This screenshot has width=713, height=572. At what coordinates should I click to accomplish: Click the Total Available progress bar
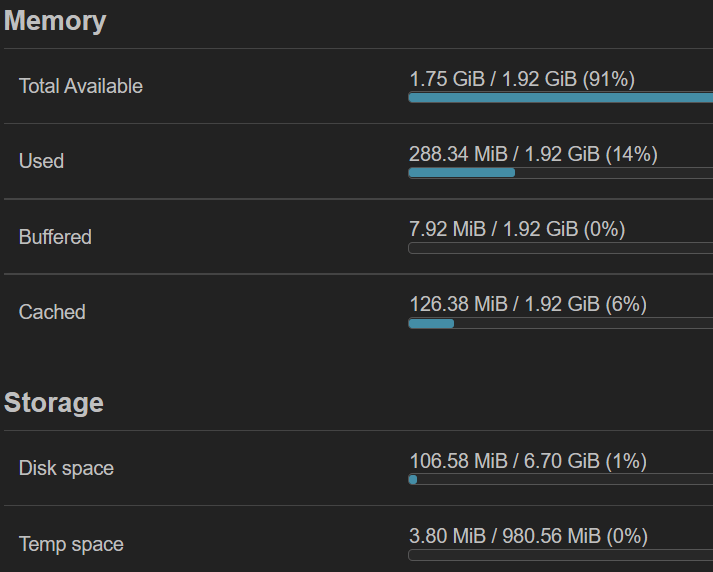(x=560, y=97)
